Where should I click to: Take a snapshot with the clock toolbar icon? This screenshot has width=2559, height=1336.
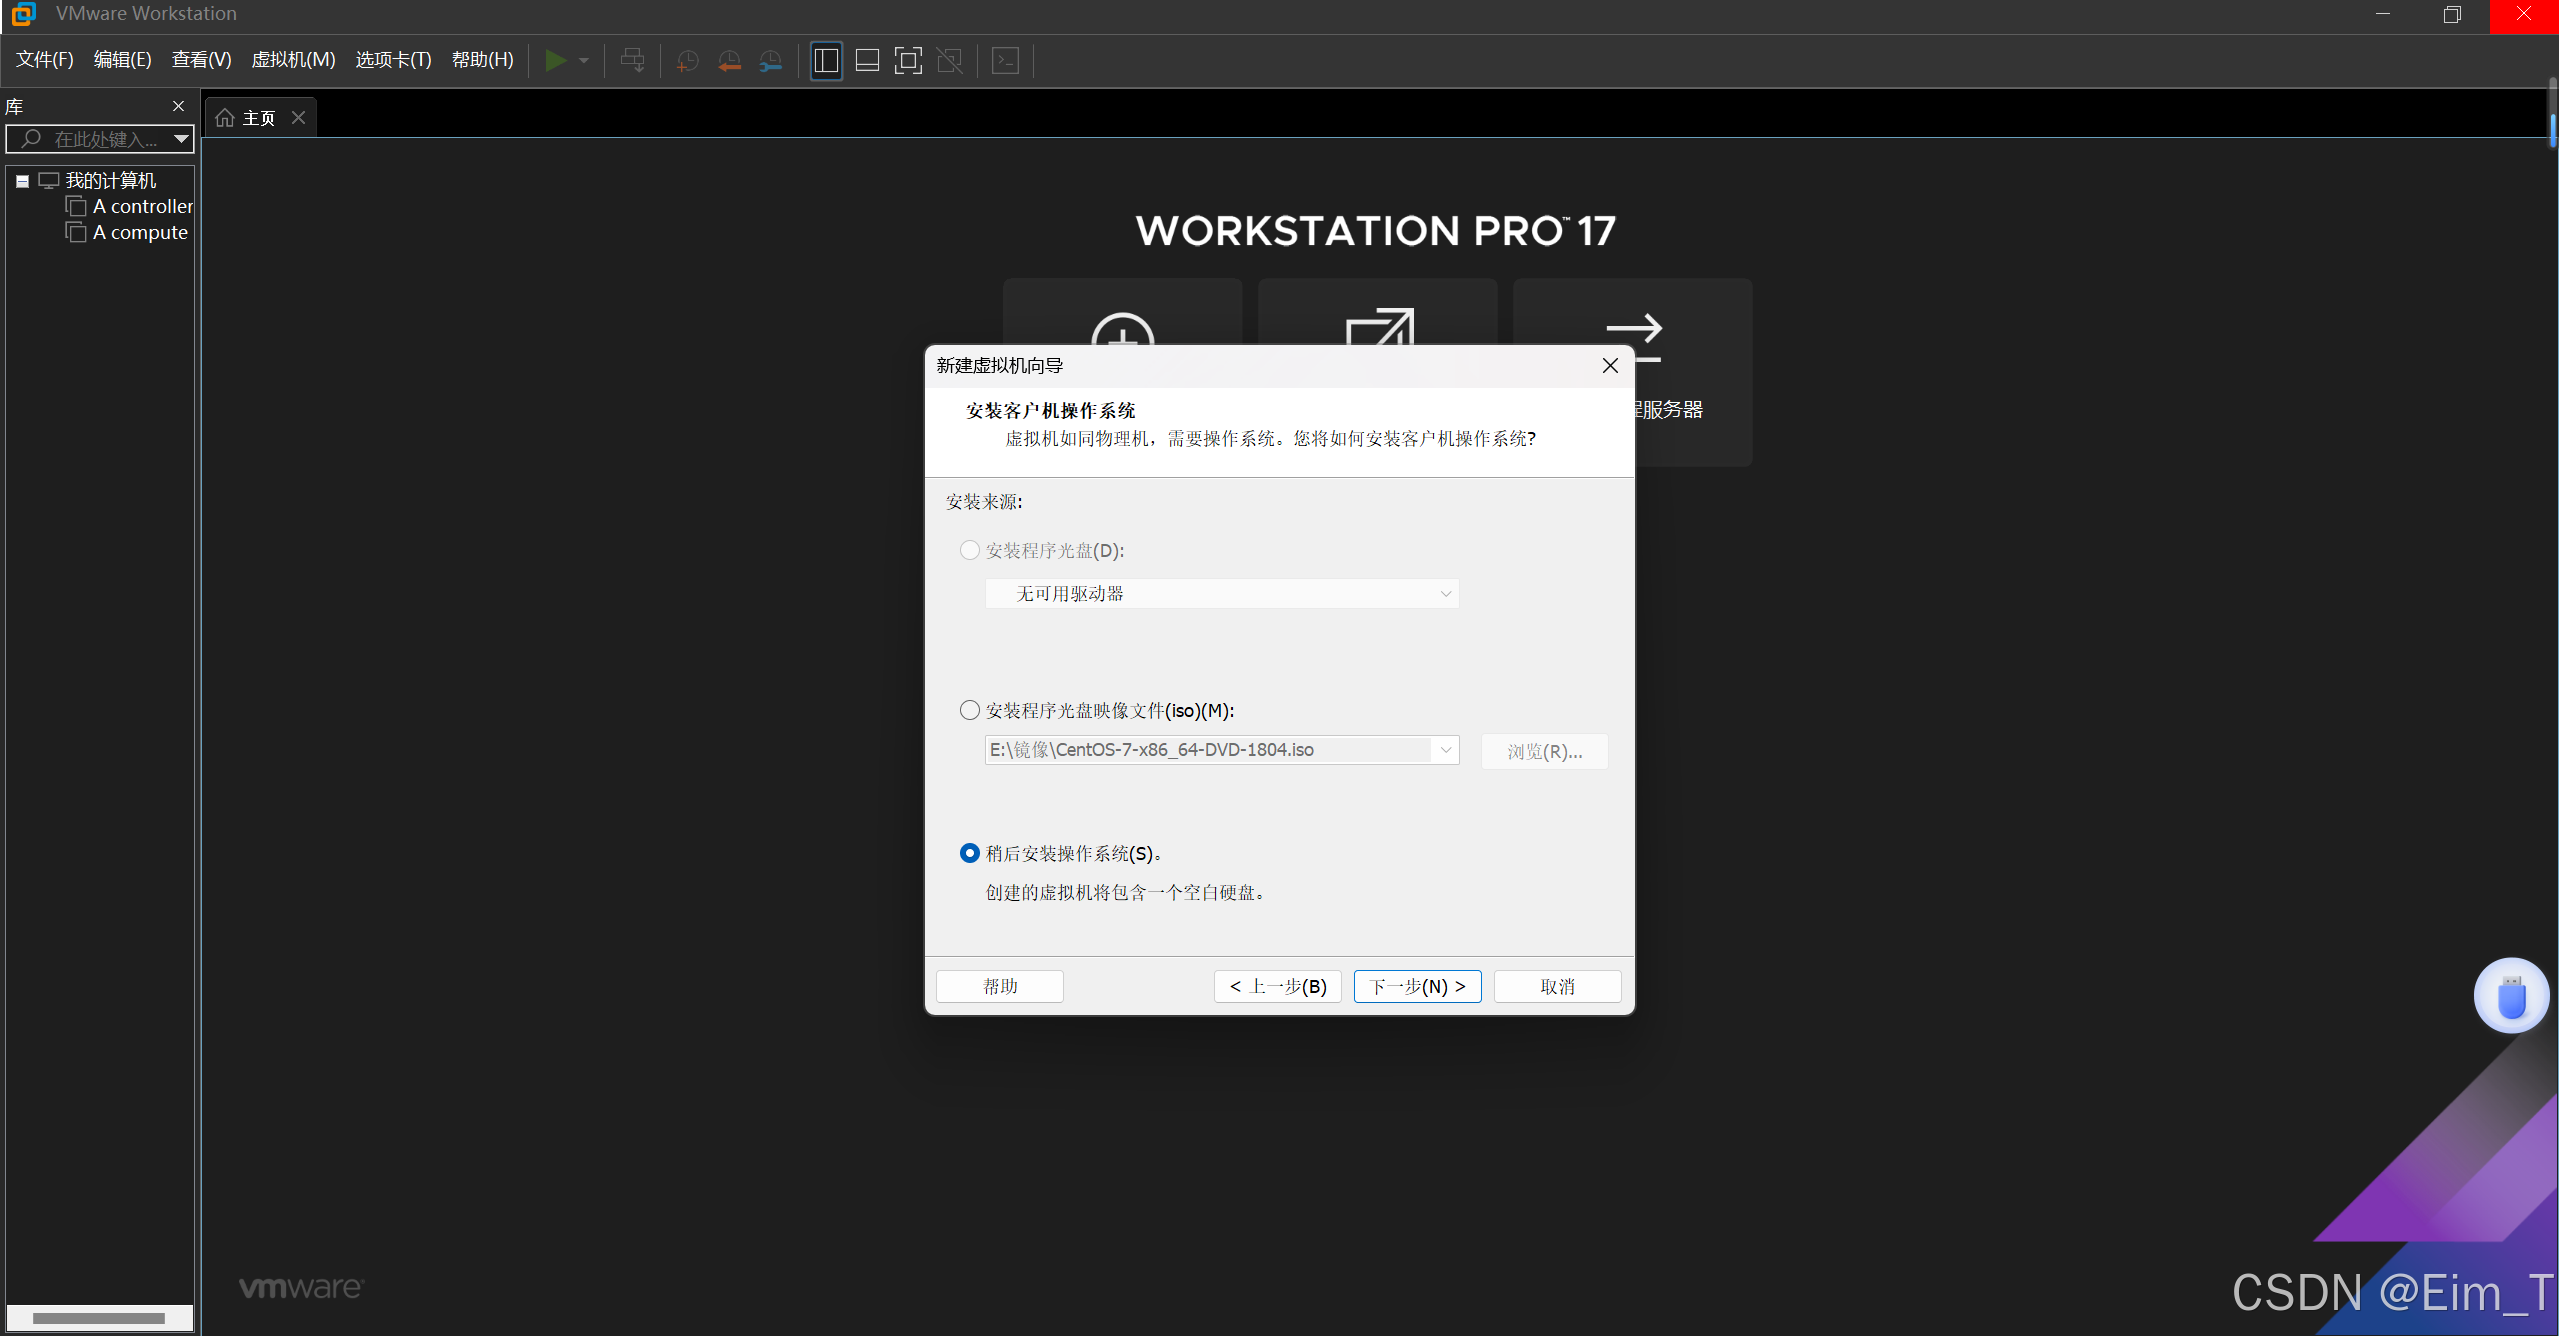coord(687,61)
